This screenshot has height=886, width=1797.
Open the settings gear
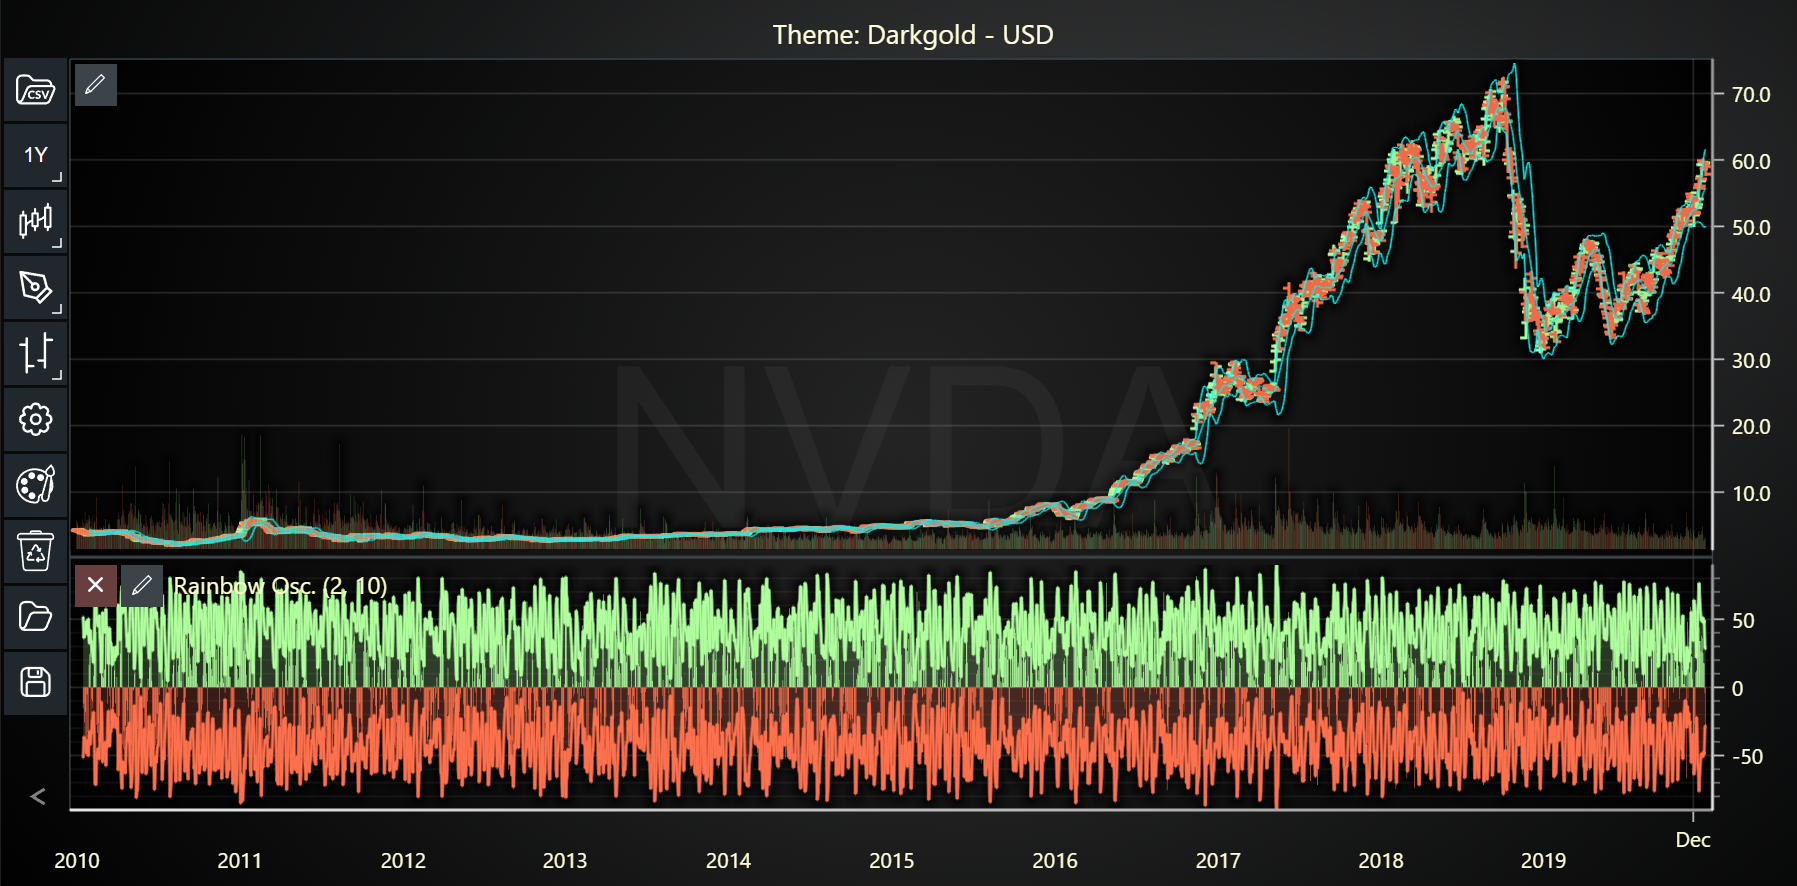36,419
